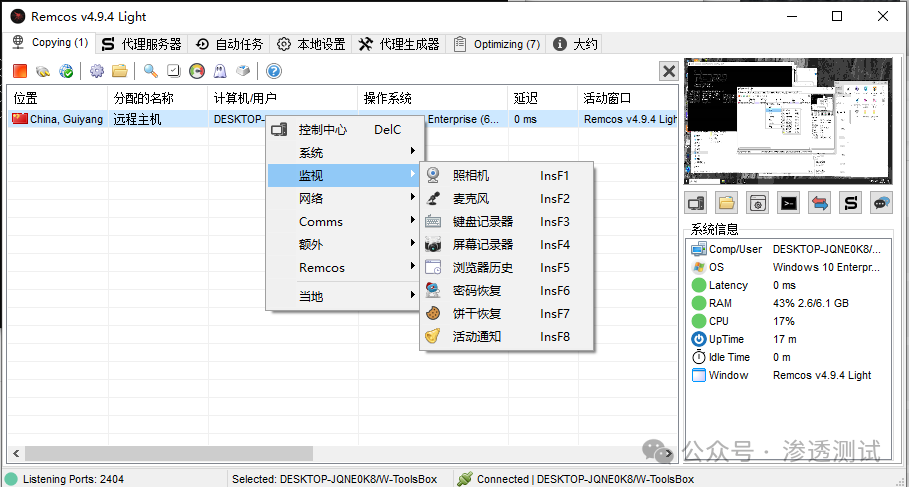Click the Comp/User row in system info
Viewport: 909px width, 487px height.
point(787,249)
